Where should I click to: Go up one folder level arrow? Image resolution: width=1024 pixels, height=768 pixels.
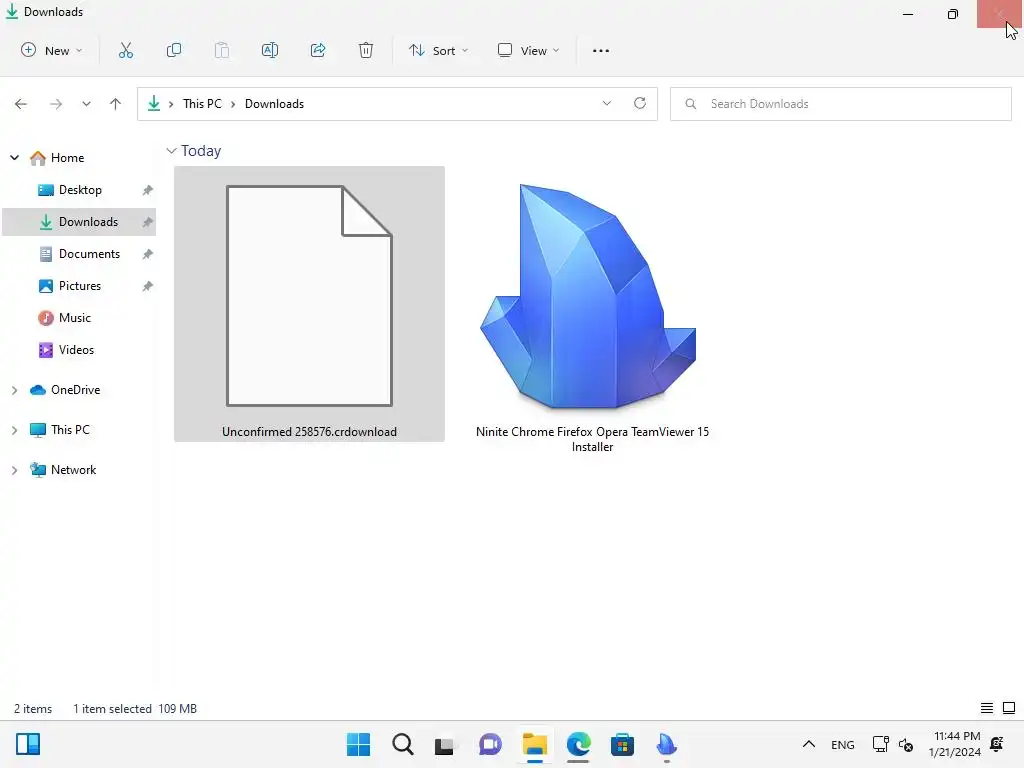pyautogui.click(x=116, y=104)
